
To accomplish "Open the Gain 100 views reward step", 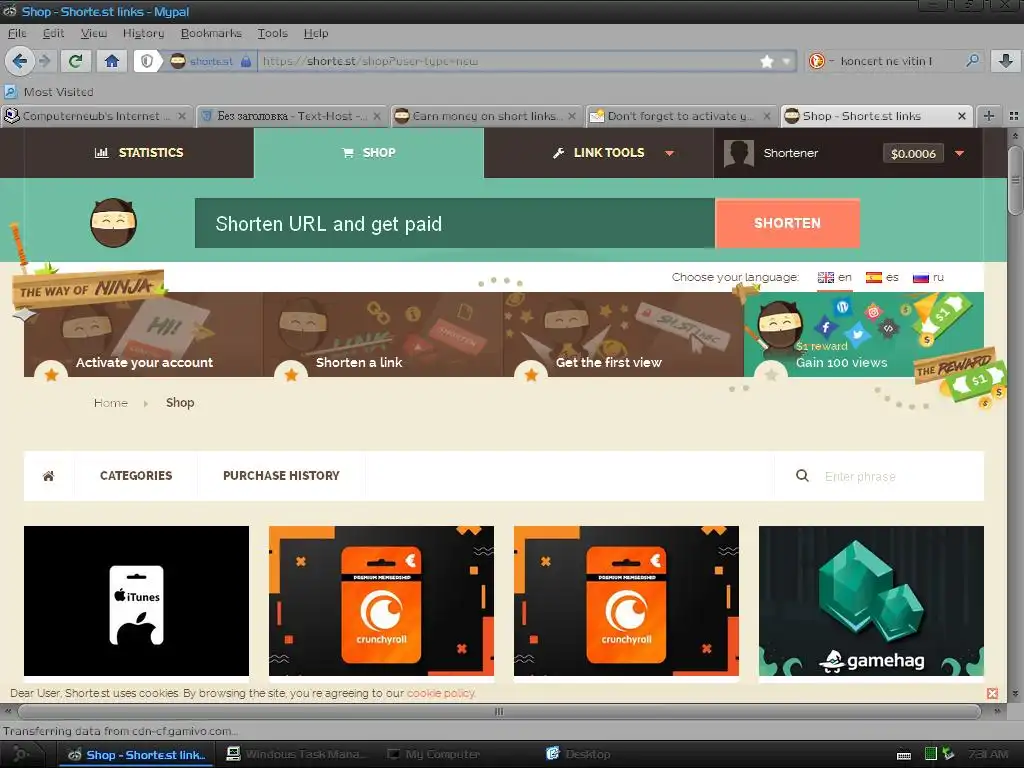I will (x=863, y=334).
